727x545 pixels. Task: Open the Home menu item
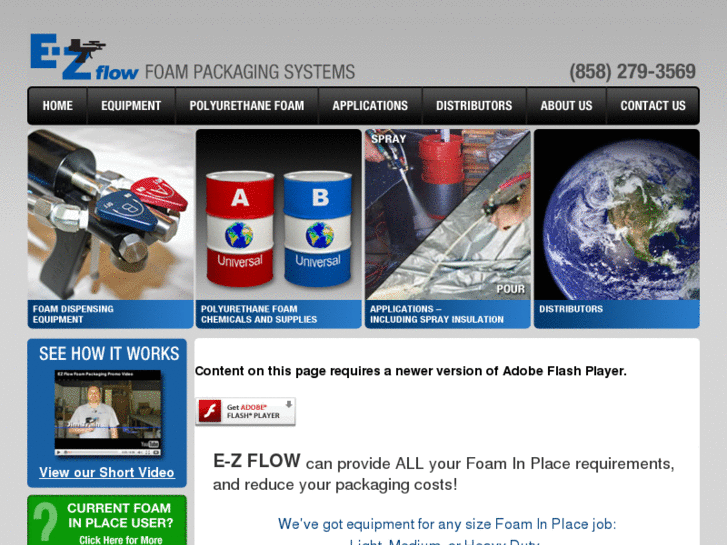(57, 106)
